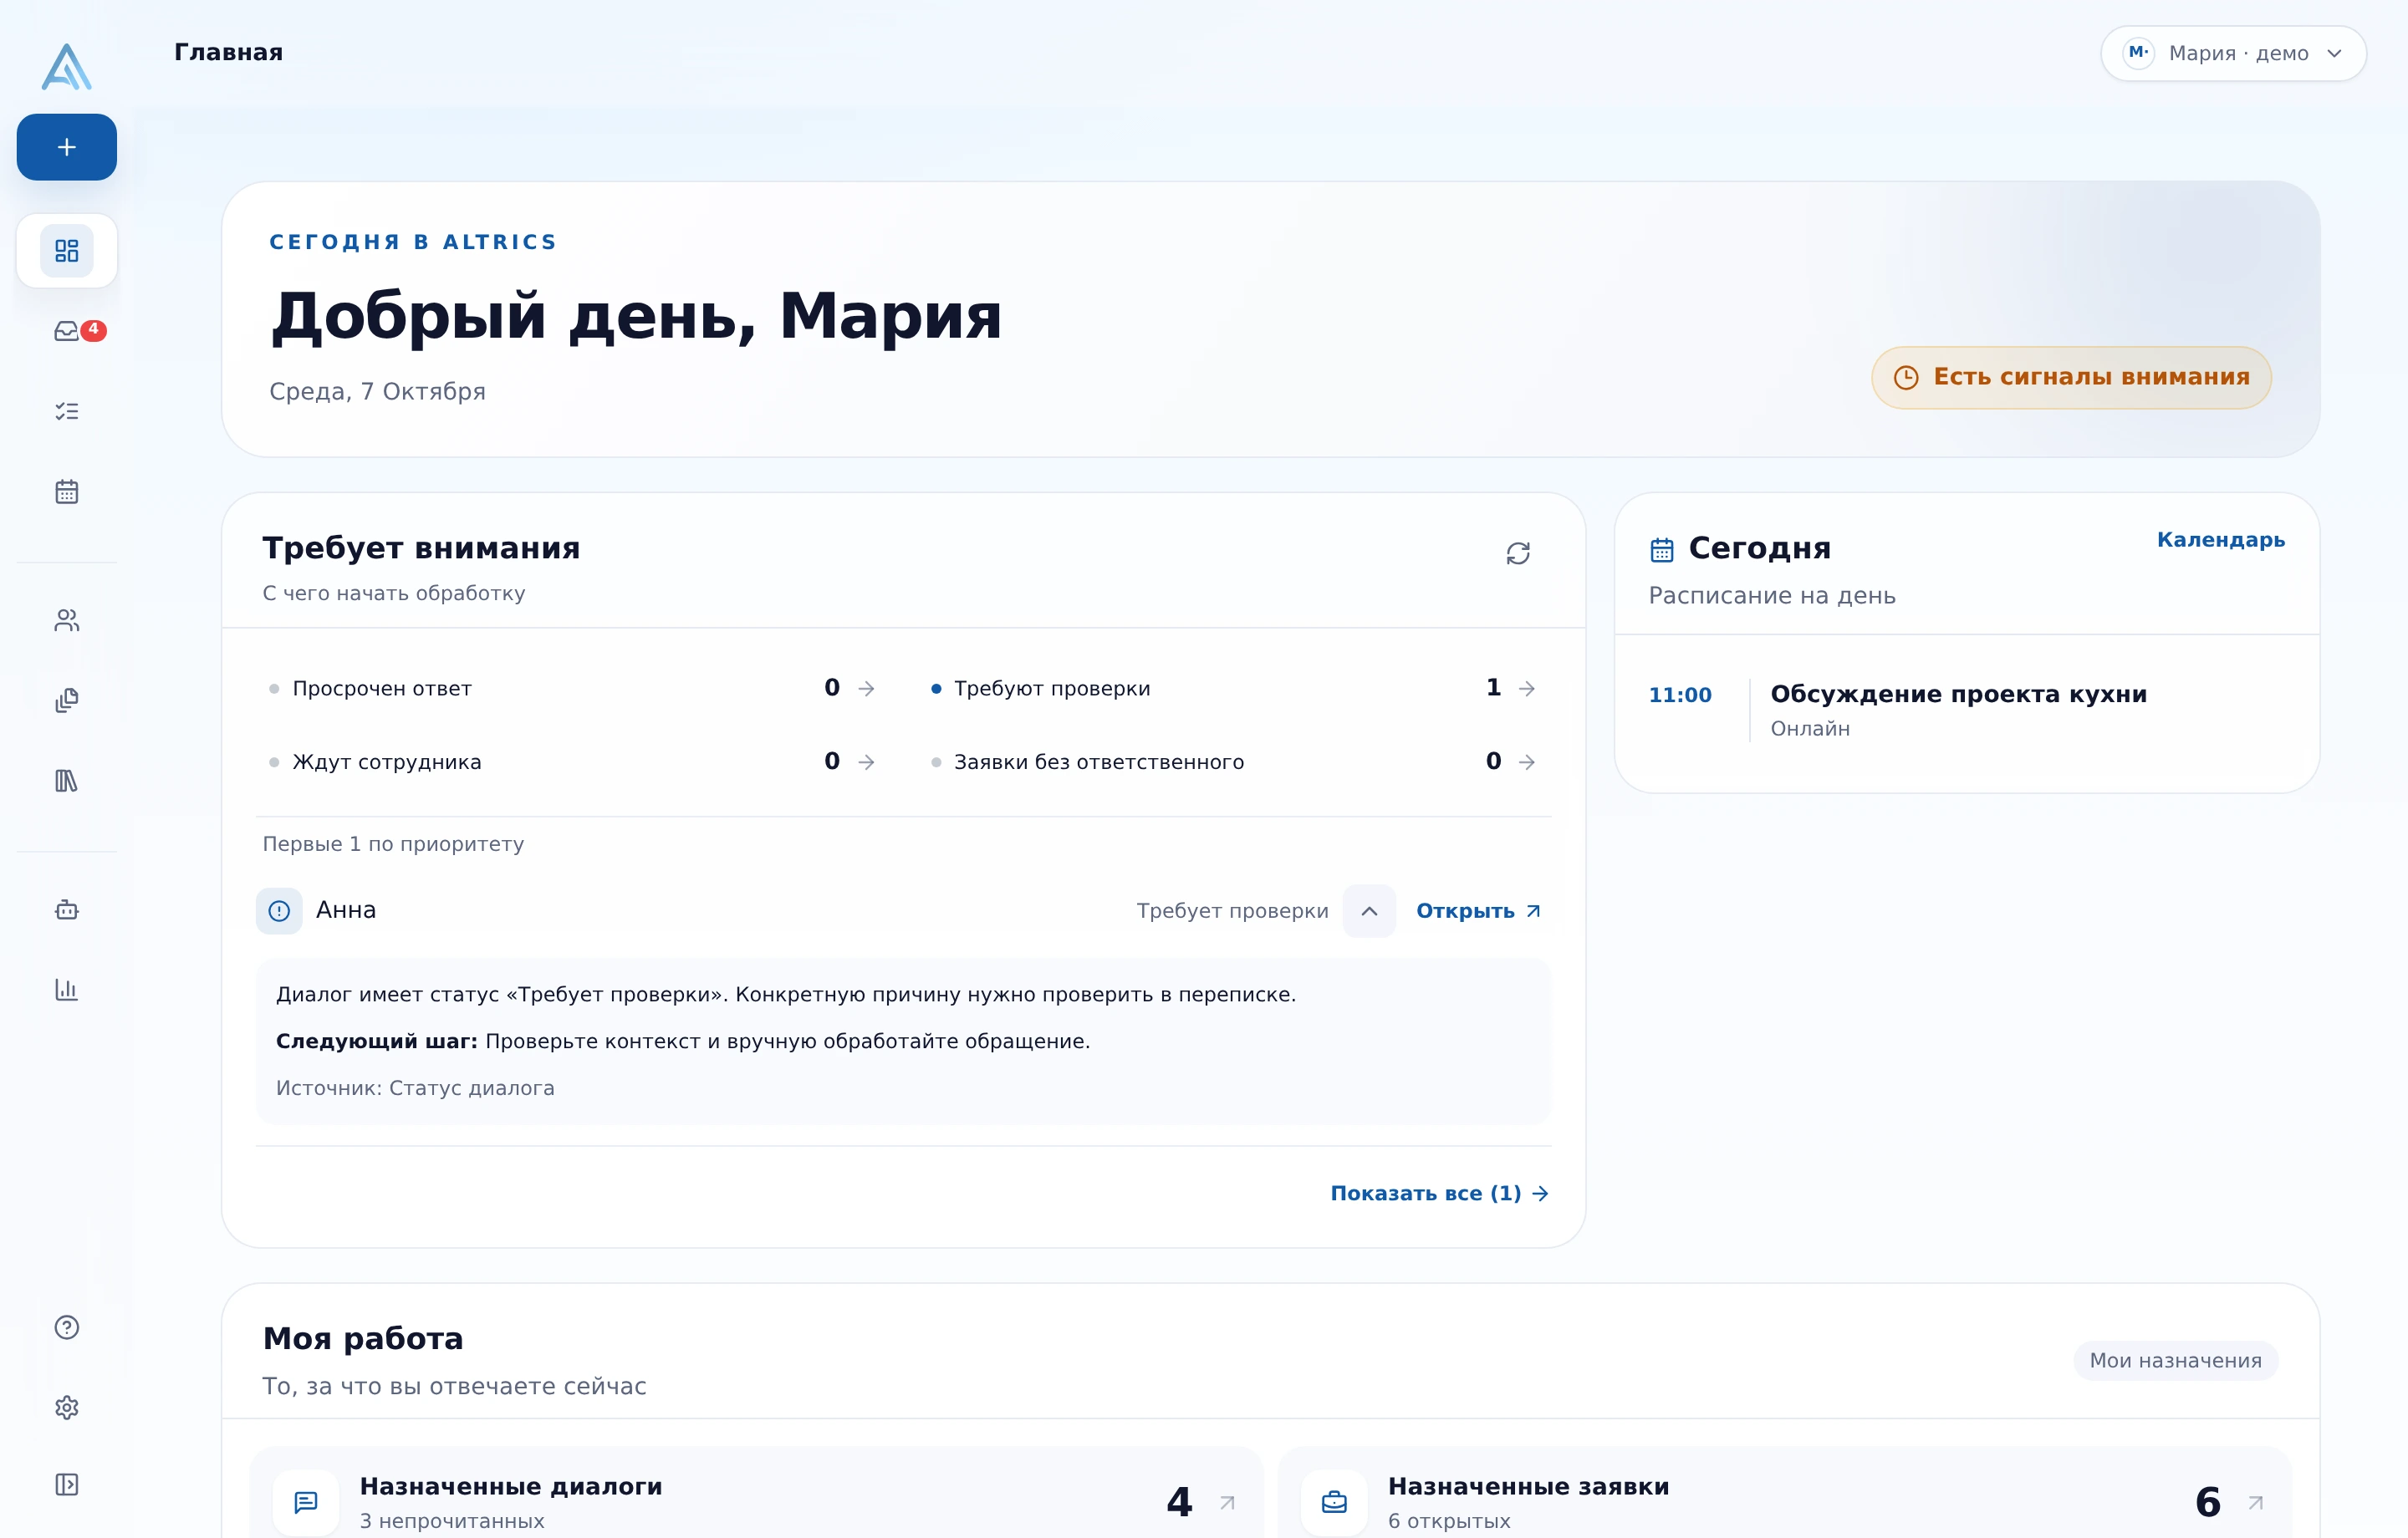Click the 11:00 event time
This screenshot has width=2408, height=1538.
click(1680, 695)
